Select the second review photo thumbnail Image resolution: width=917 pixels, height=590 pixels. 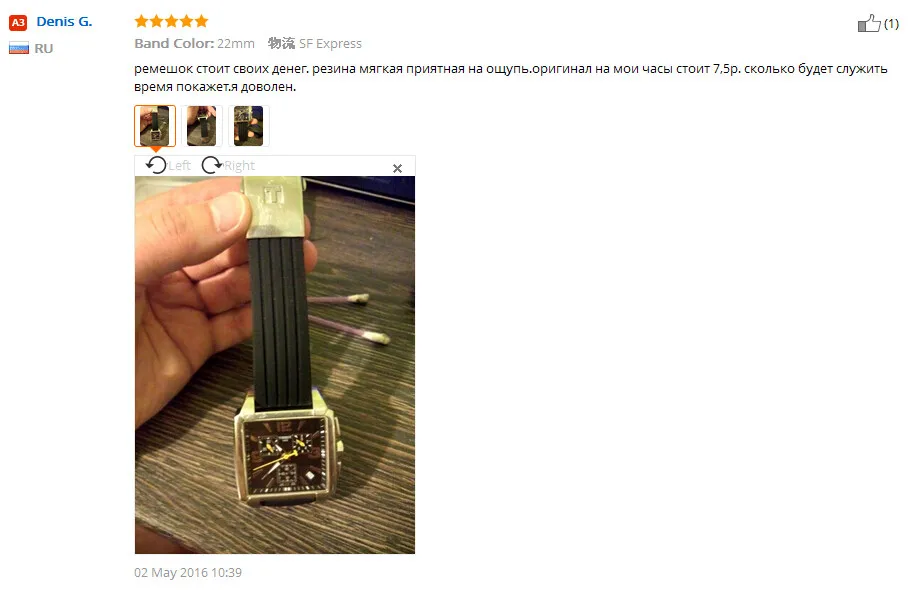click(x=202, y=126)
